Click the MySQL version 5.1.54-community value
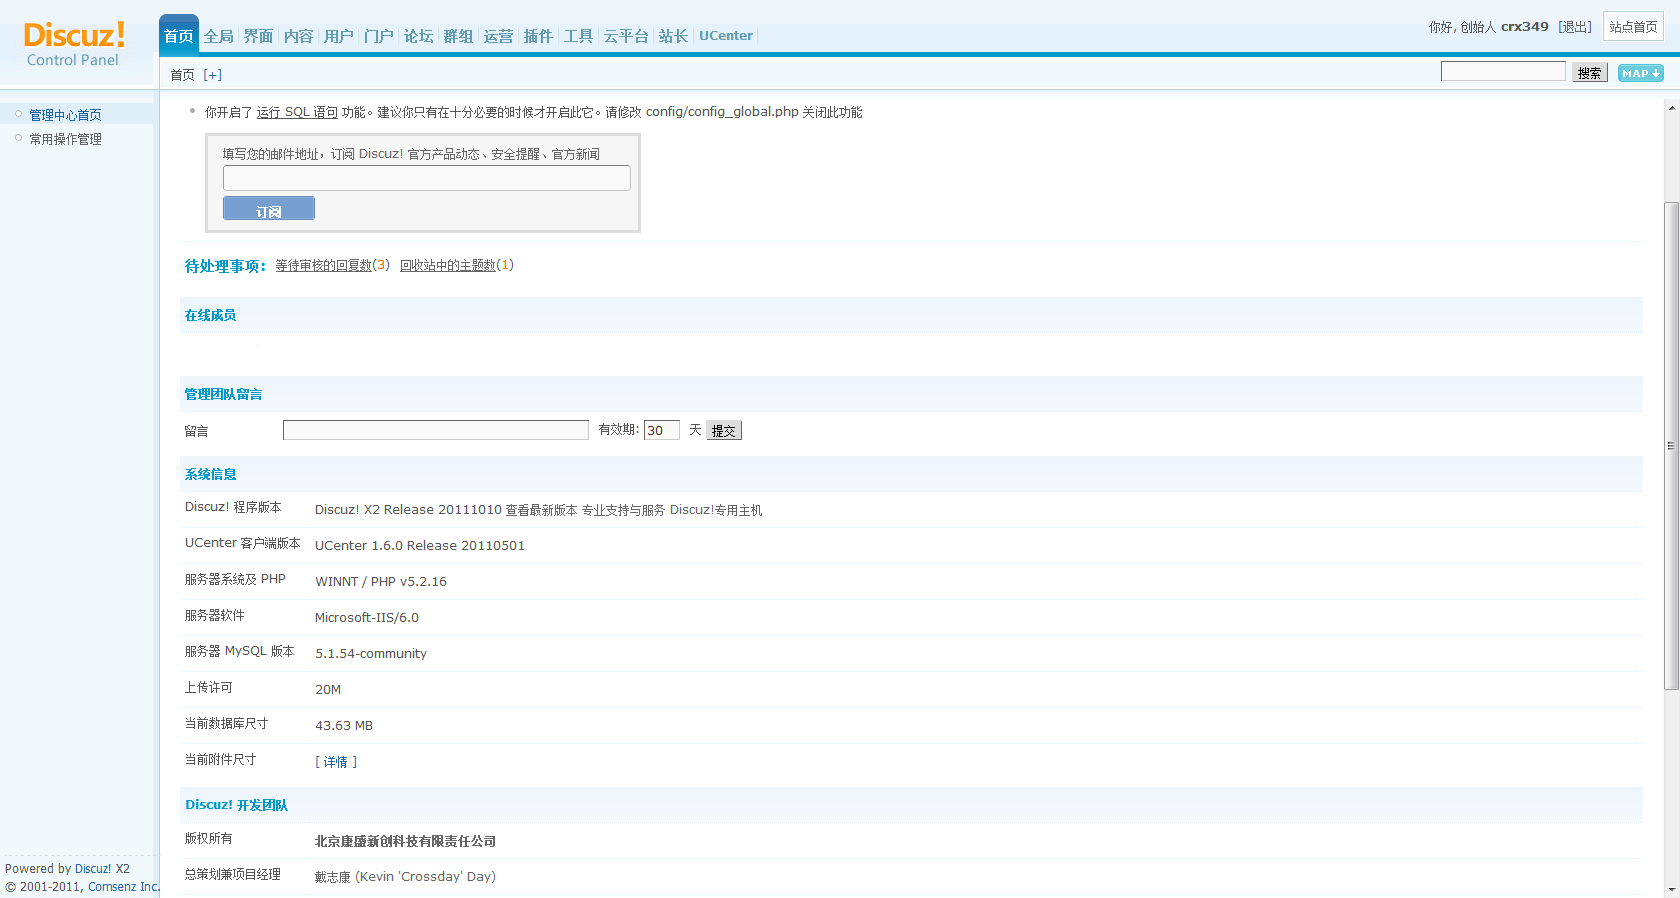 coord(371,654)
